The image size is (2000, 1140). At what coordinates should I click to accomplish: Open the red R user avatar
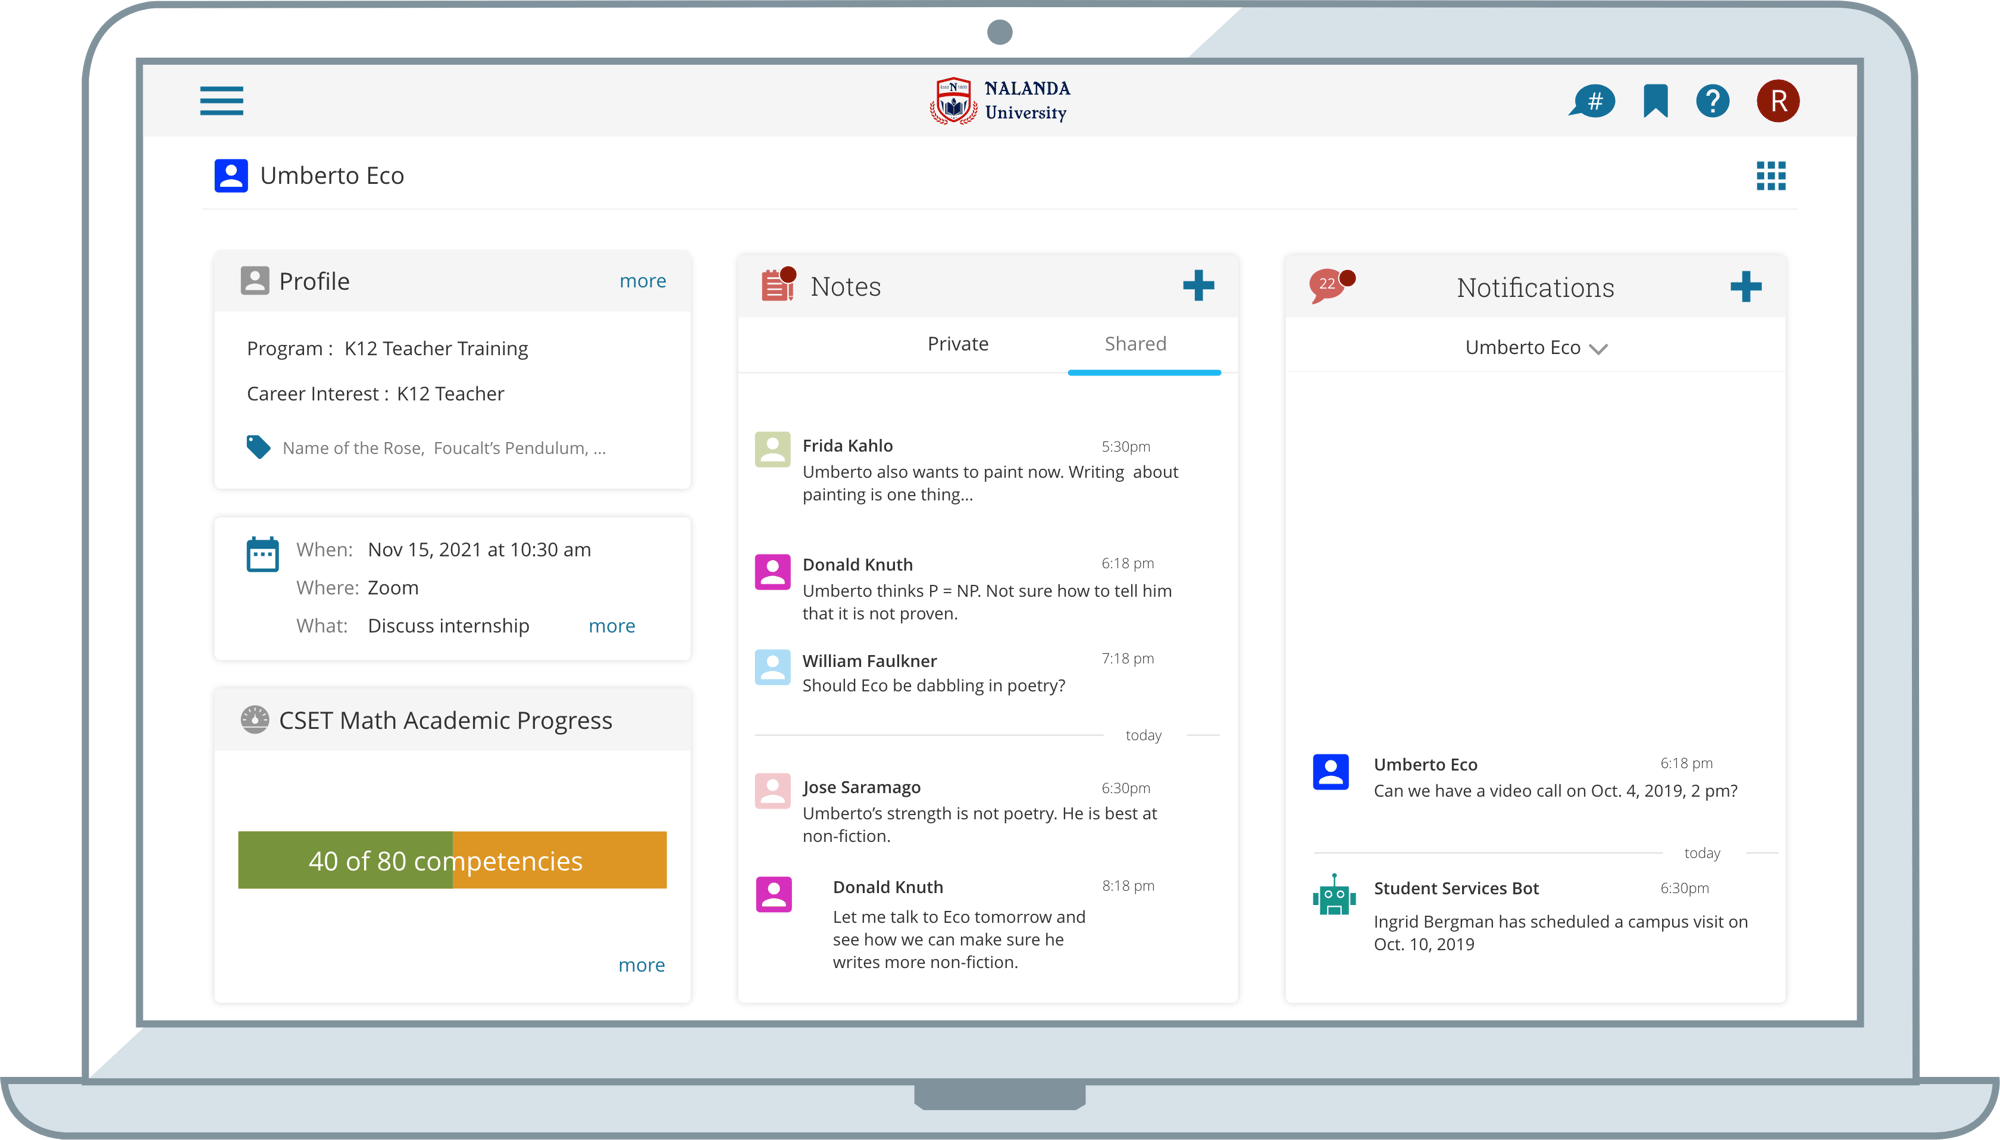(1777, 101)
